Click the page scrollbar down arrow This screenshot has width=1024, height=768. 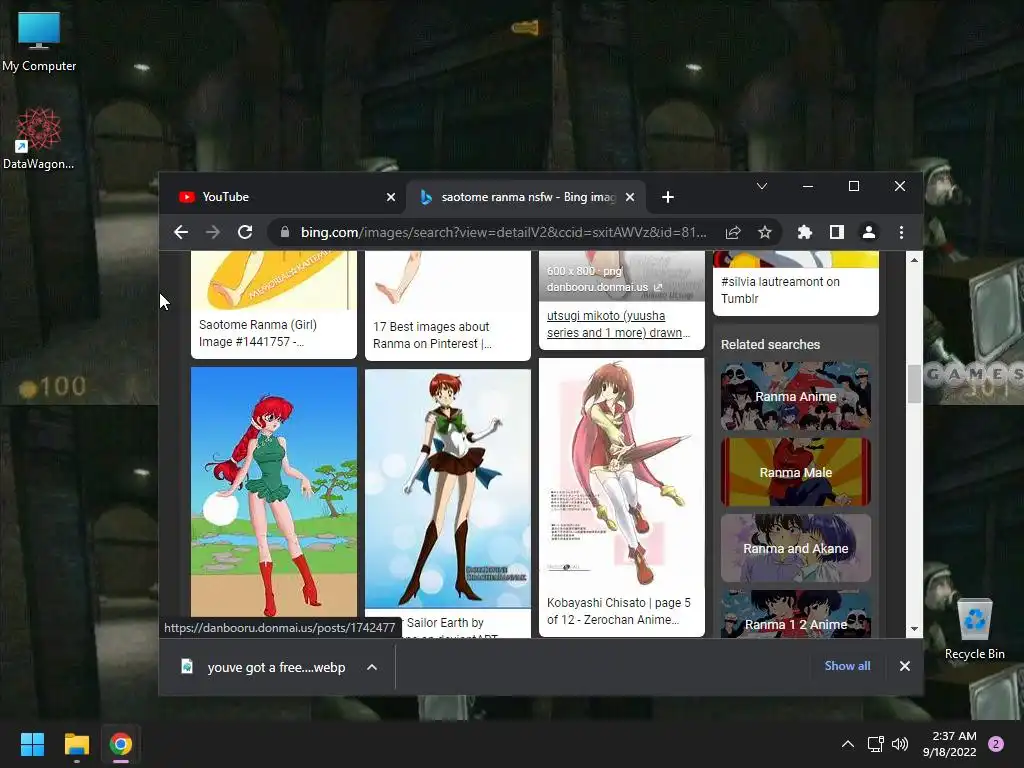pos(914,629)
